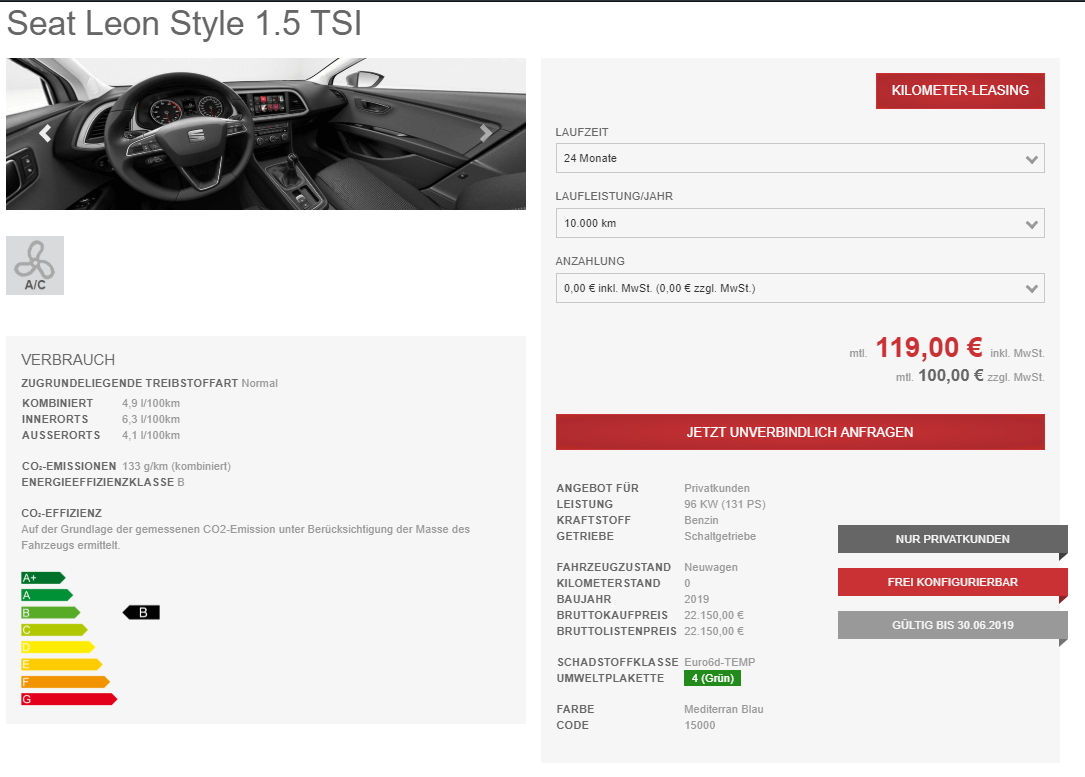Click the Nur Privatkunden ribbon label
Viewport: 1085px width, 777px height.
(x=952, y=539)
